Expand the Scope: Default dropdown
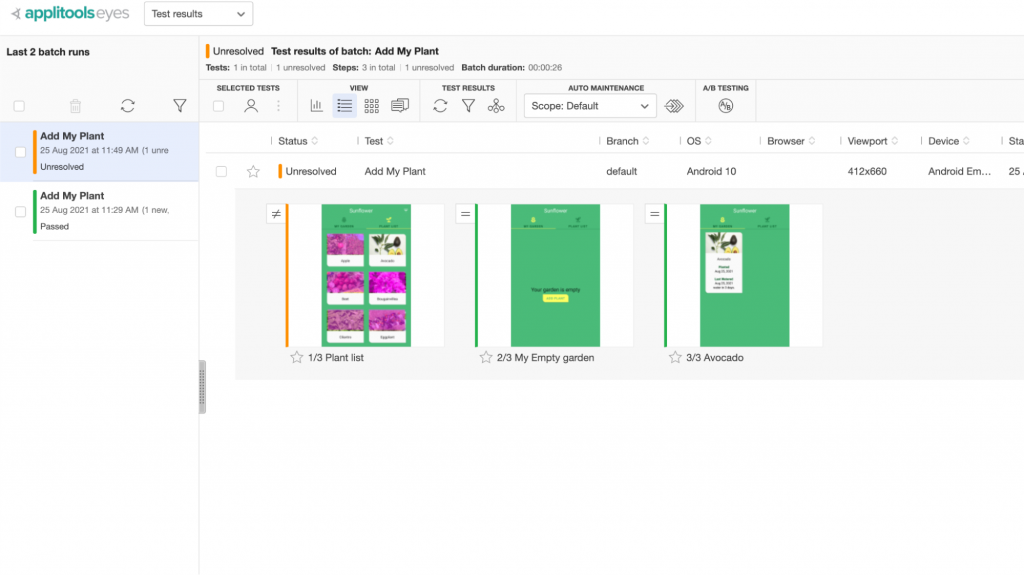This screenshot has width=1024, height=575. (x=590, y=106)
